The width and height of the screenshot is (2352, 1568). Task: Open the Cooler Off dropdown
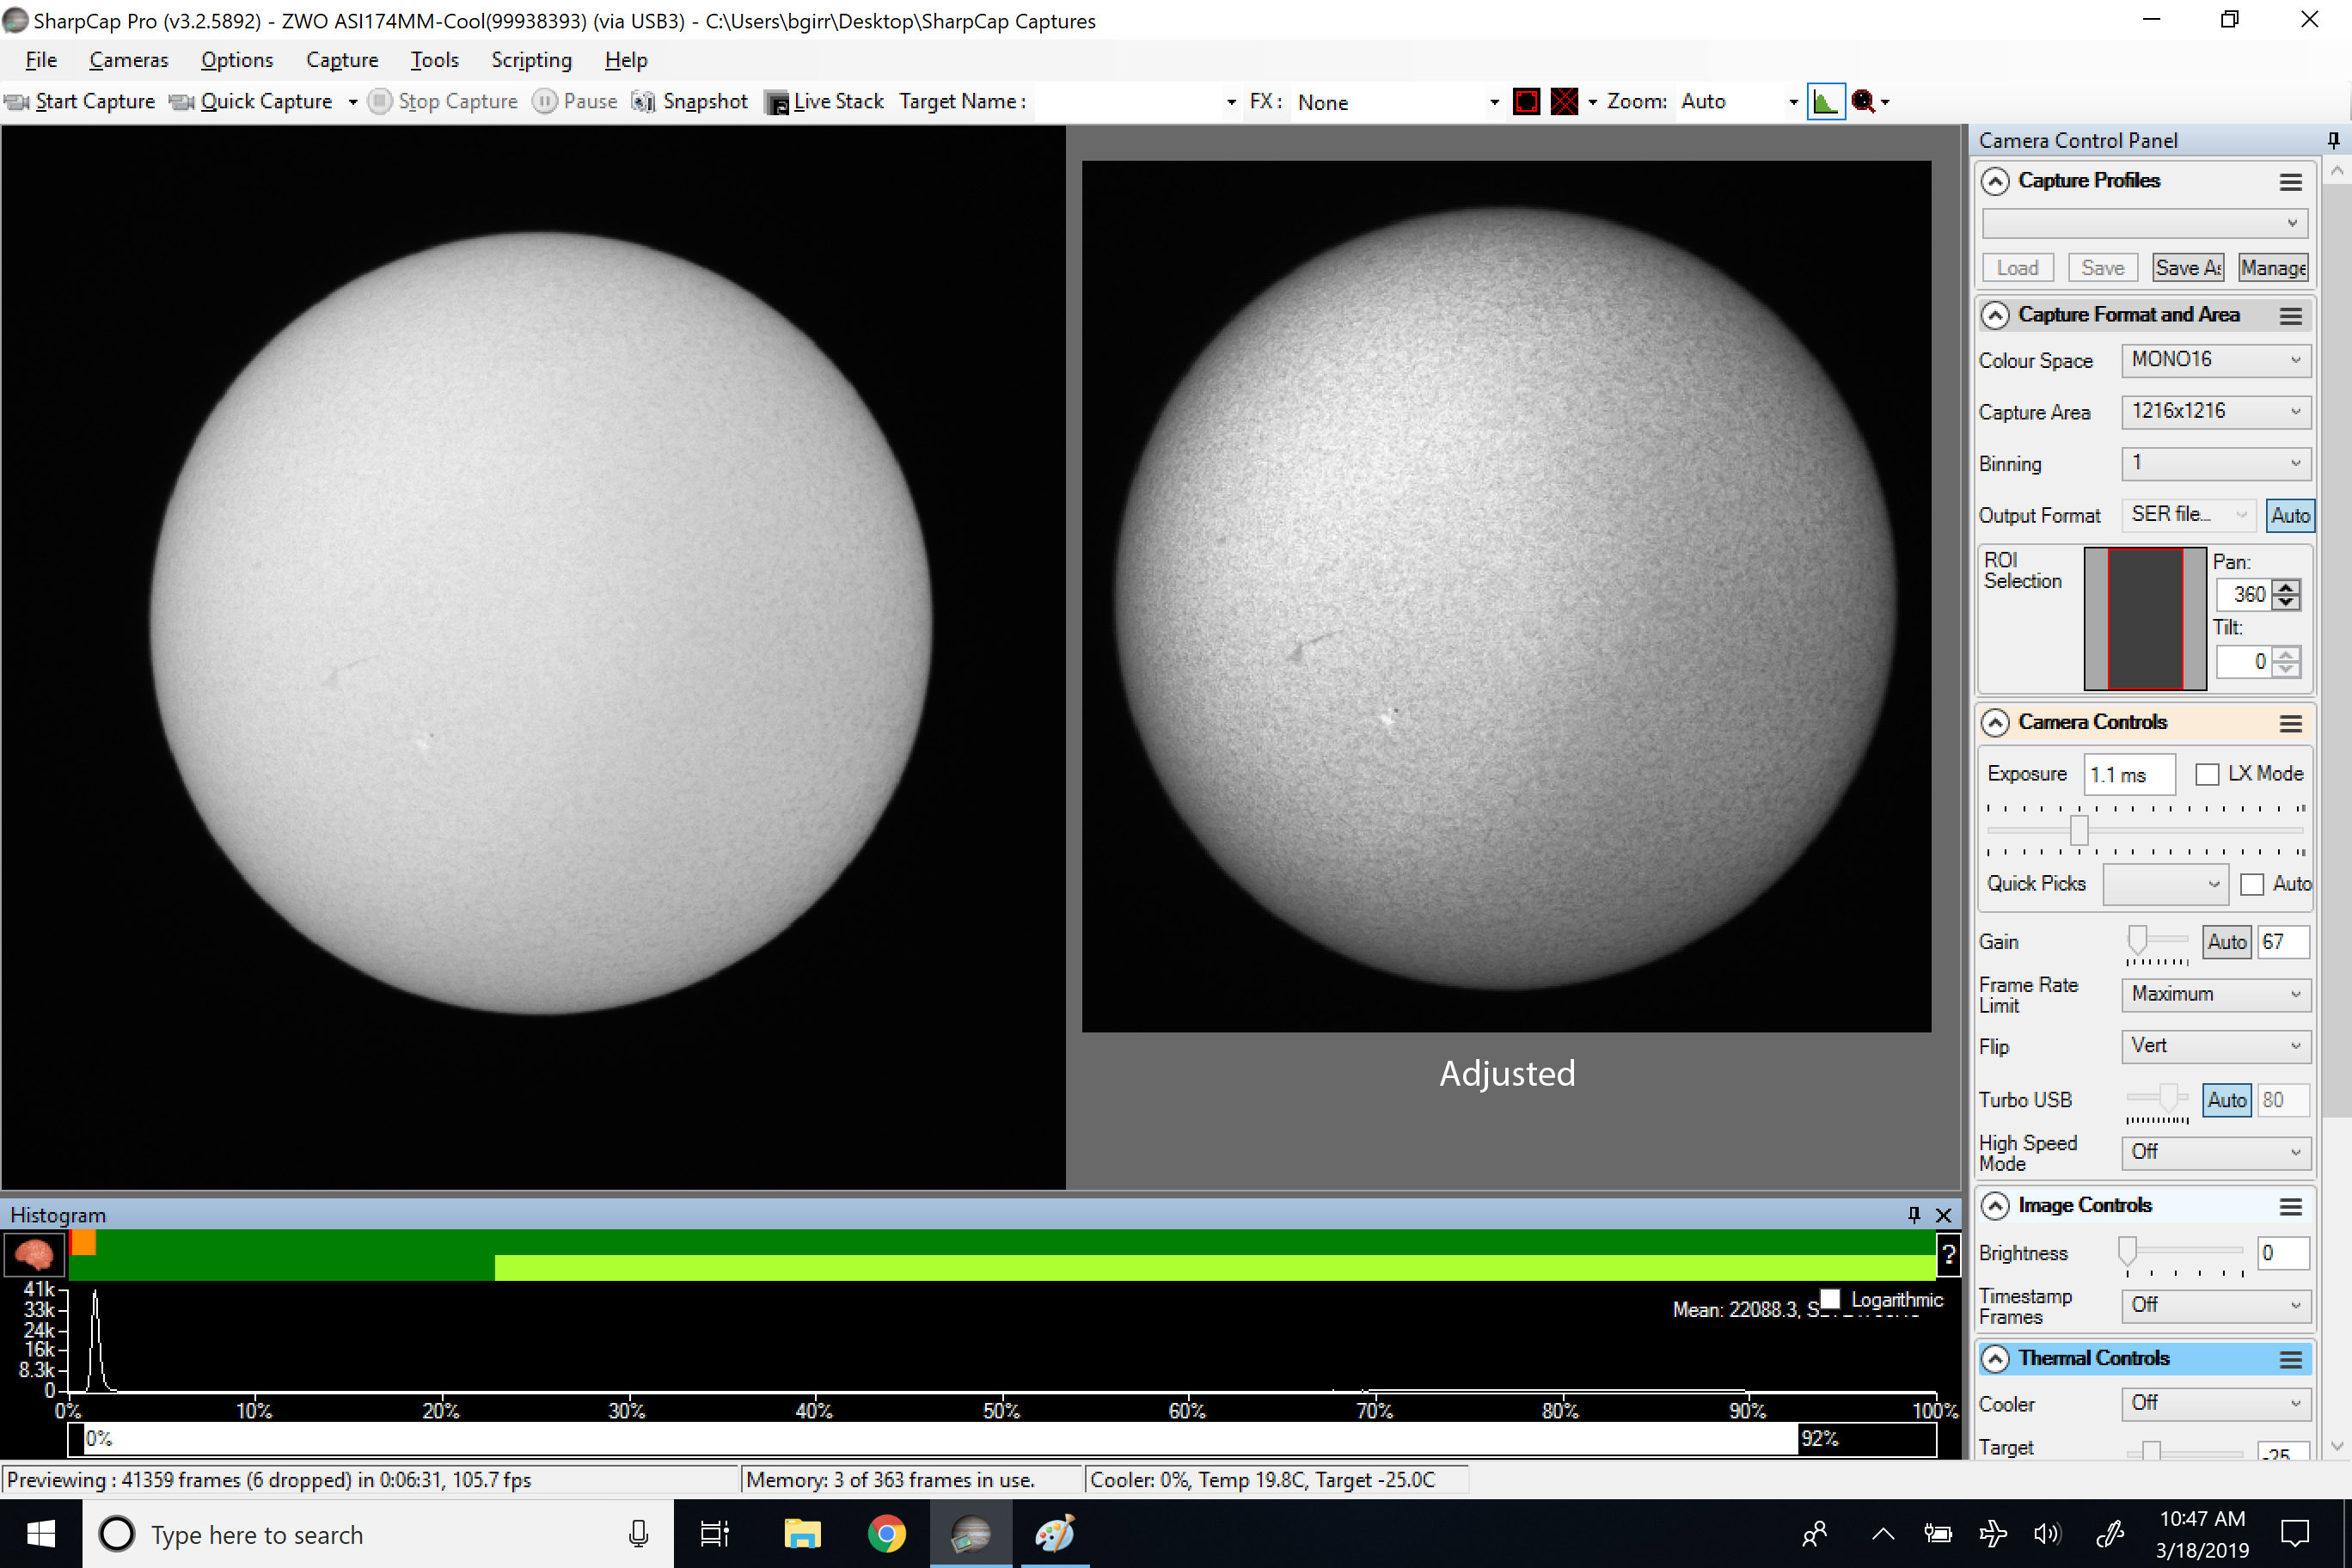pos(2215,1403)
